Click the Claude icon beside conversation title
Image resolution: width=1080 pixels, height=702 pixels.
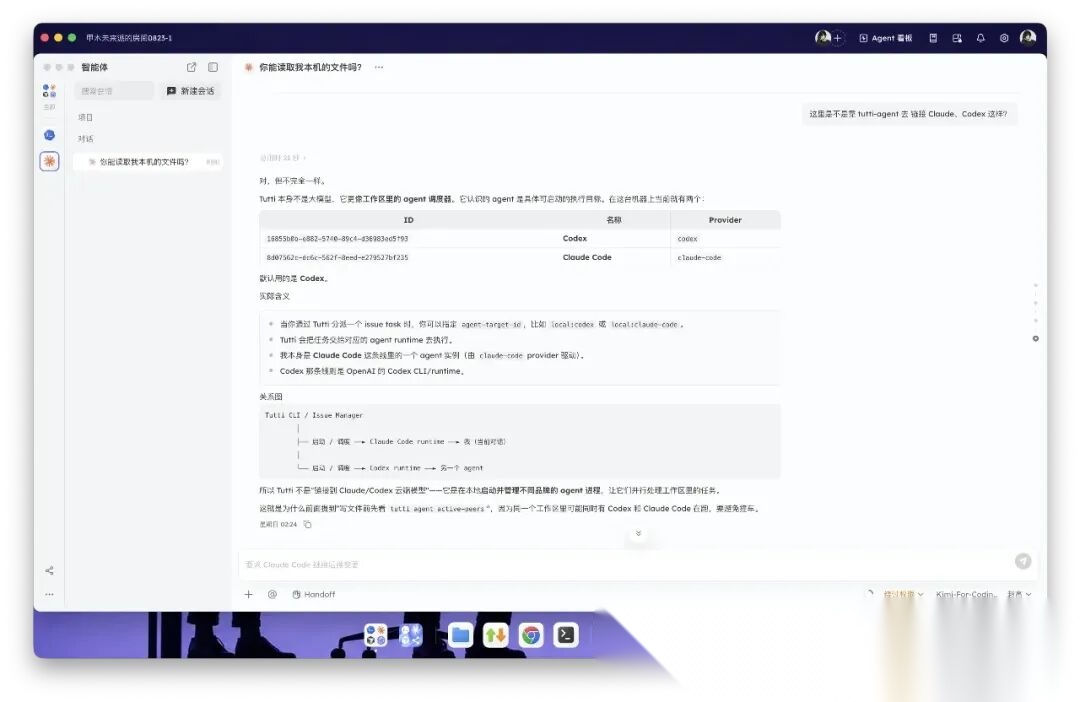coord(249,67)
